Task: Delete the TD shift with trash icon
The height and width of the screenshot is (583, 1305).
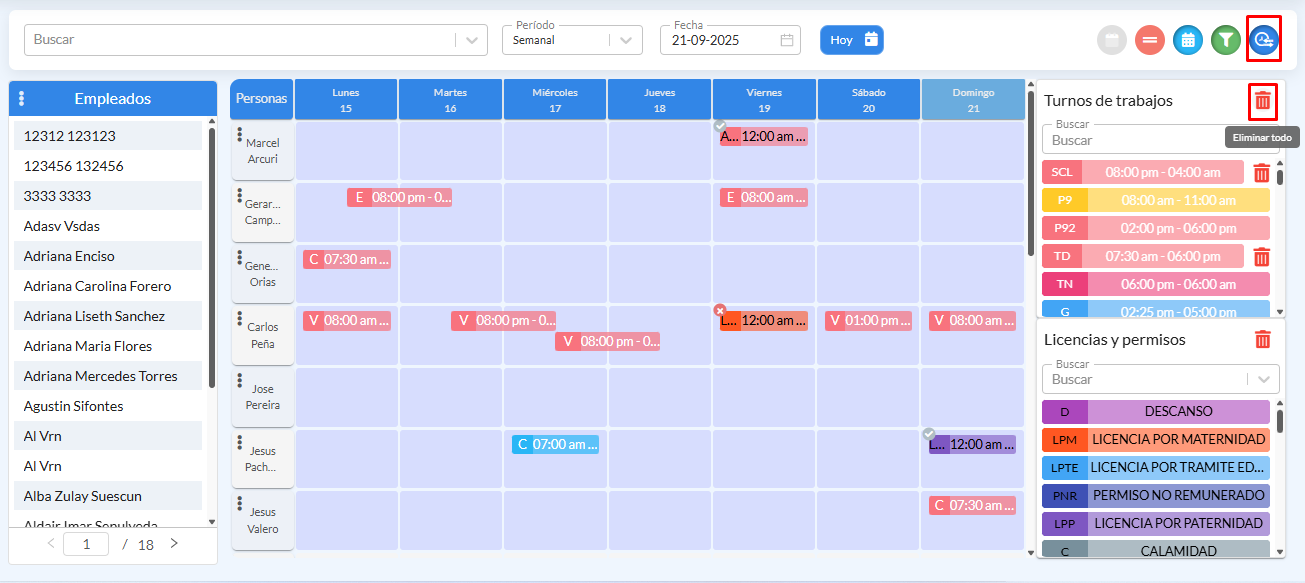Action: [x=1261, y=257]
